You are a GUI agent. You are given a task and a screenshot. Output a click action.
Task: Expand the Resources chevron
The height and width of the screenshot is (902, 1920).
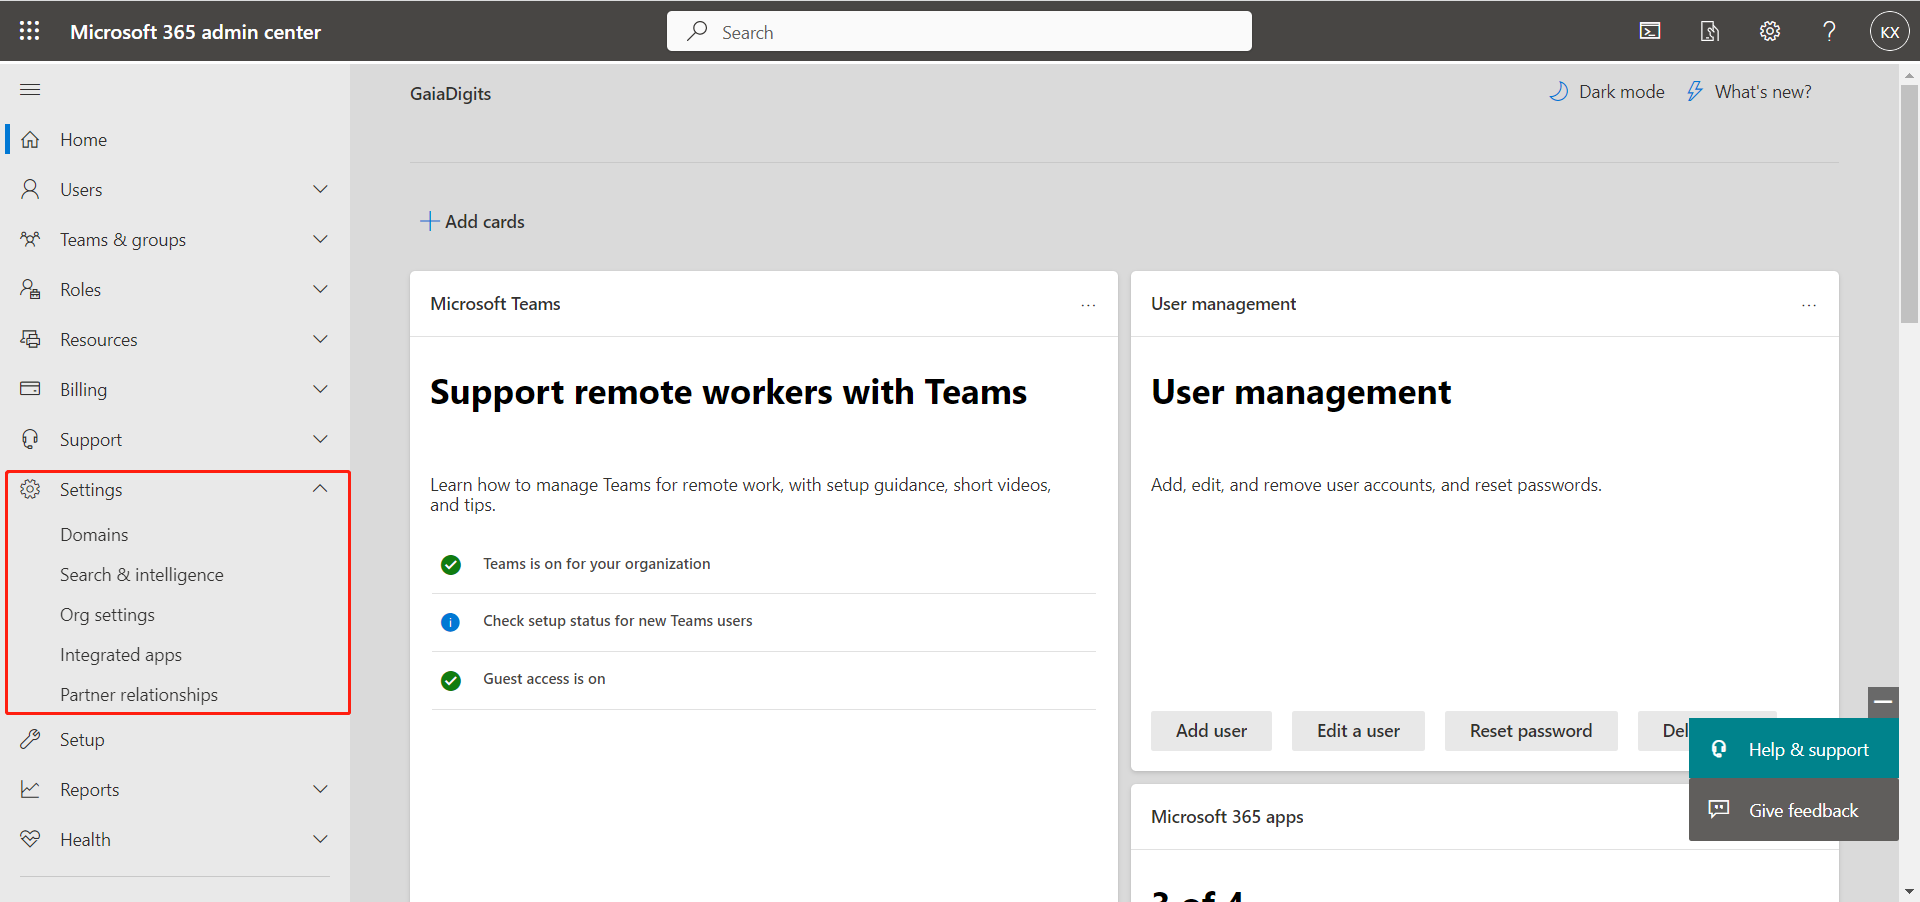pyautogui.click(x=320, y=339)
